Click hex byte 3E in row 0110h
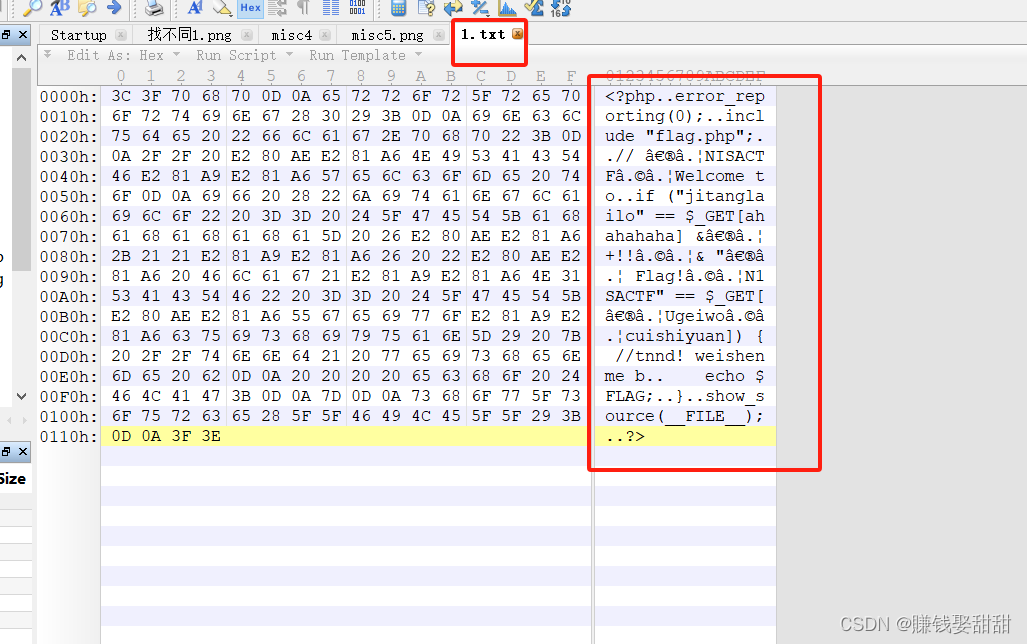The width and height of the screenshot is (1027, 644). pos(211,436)
